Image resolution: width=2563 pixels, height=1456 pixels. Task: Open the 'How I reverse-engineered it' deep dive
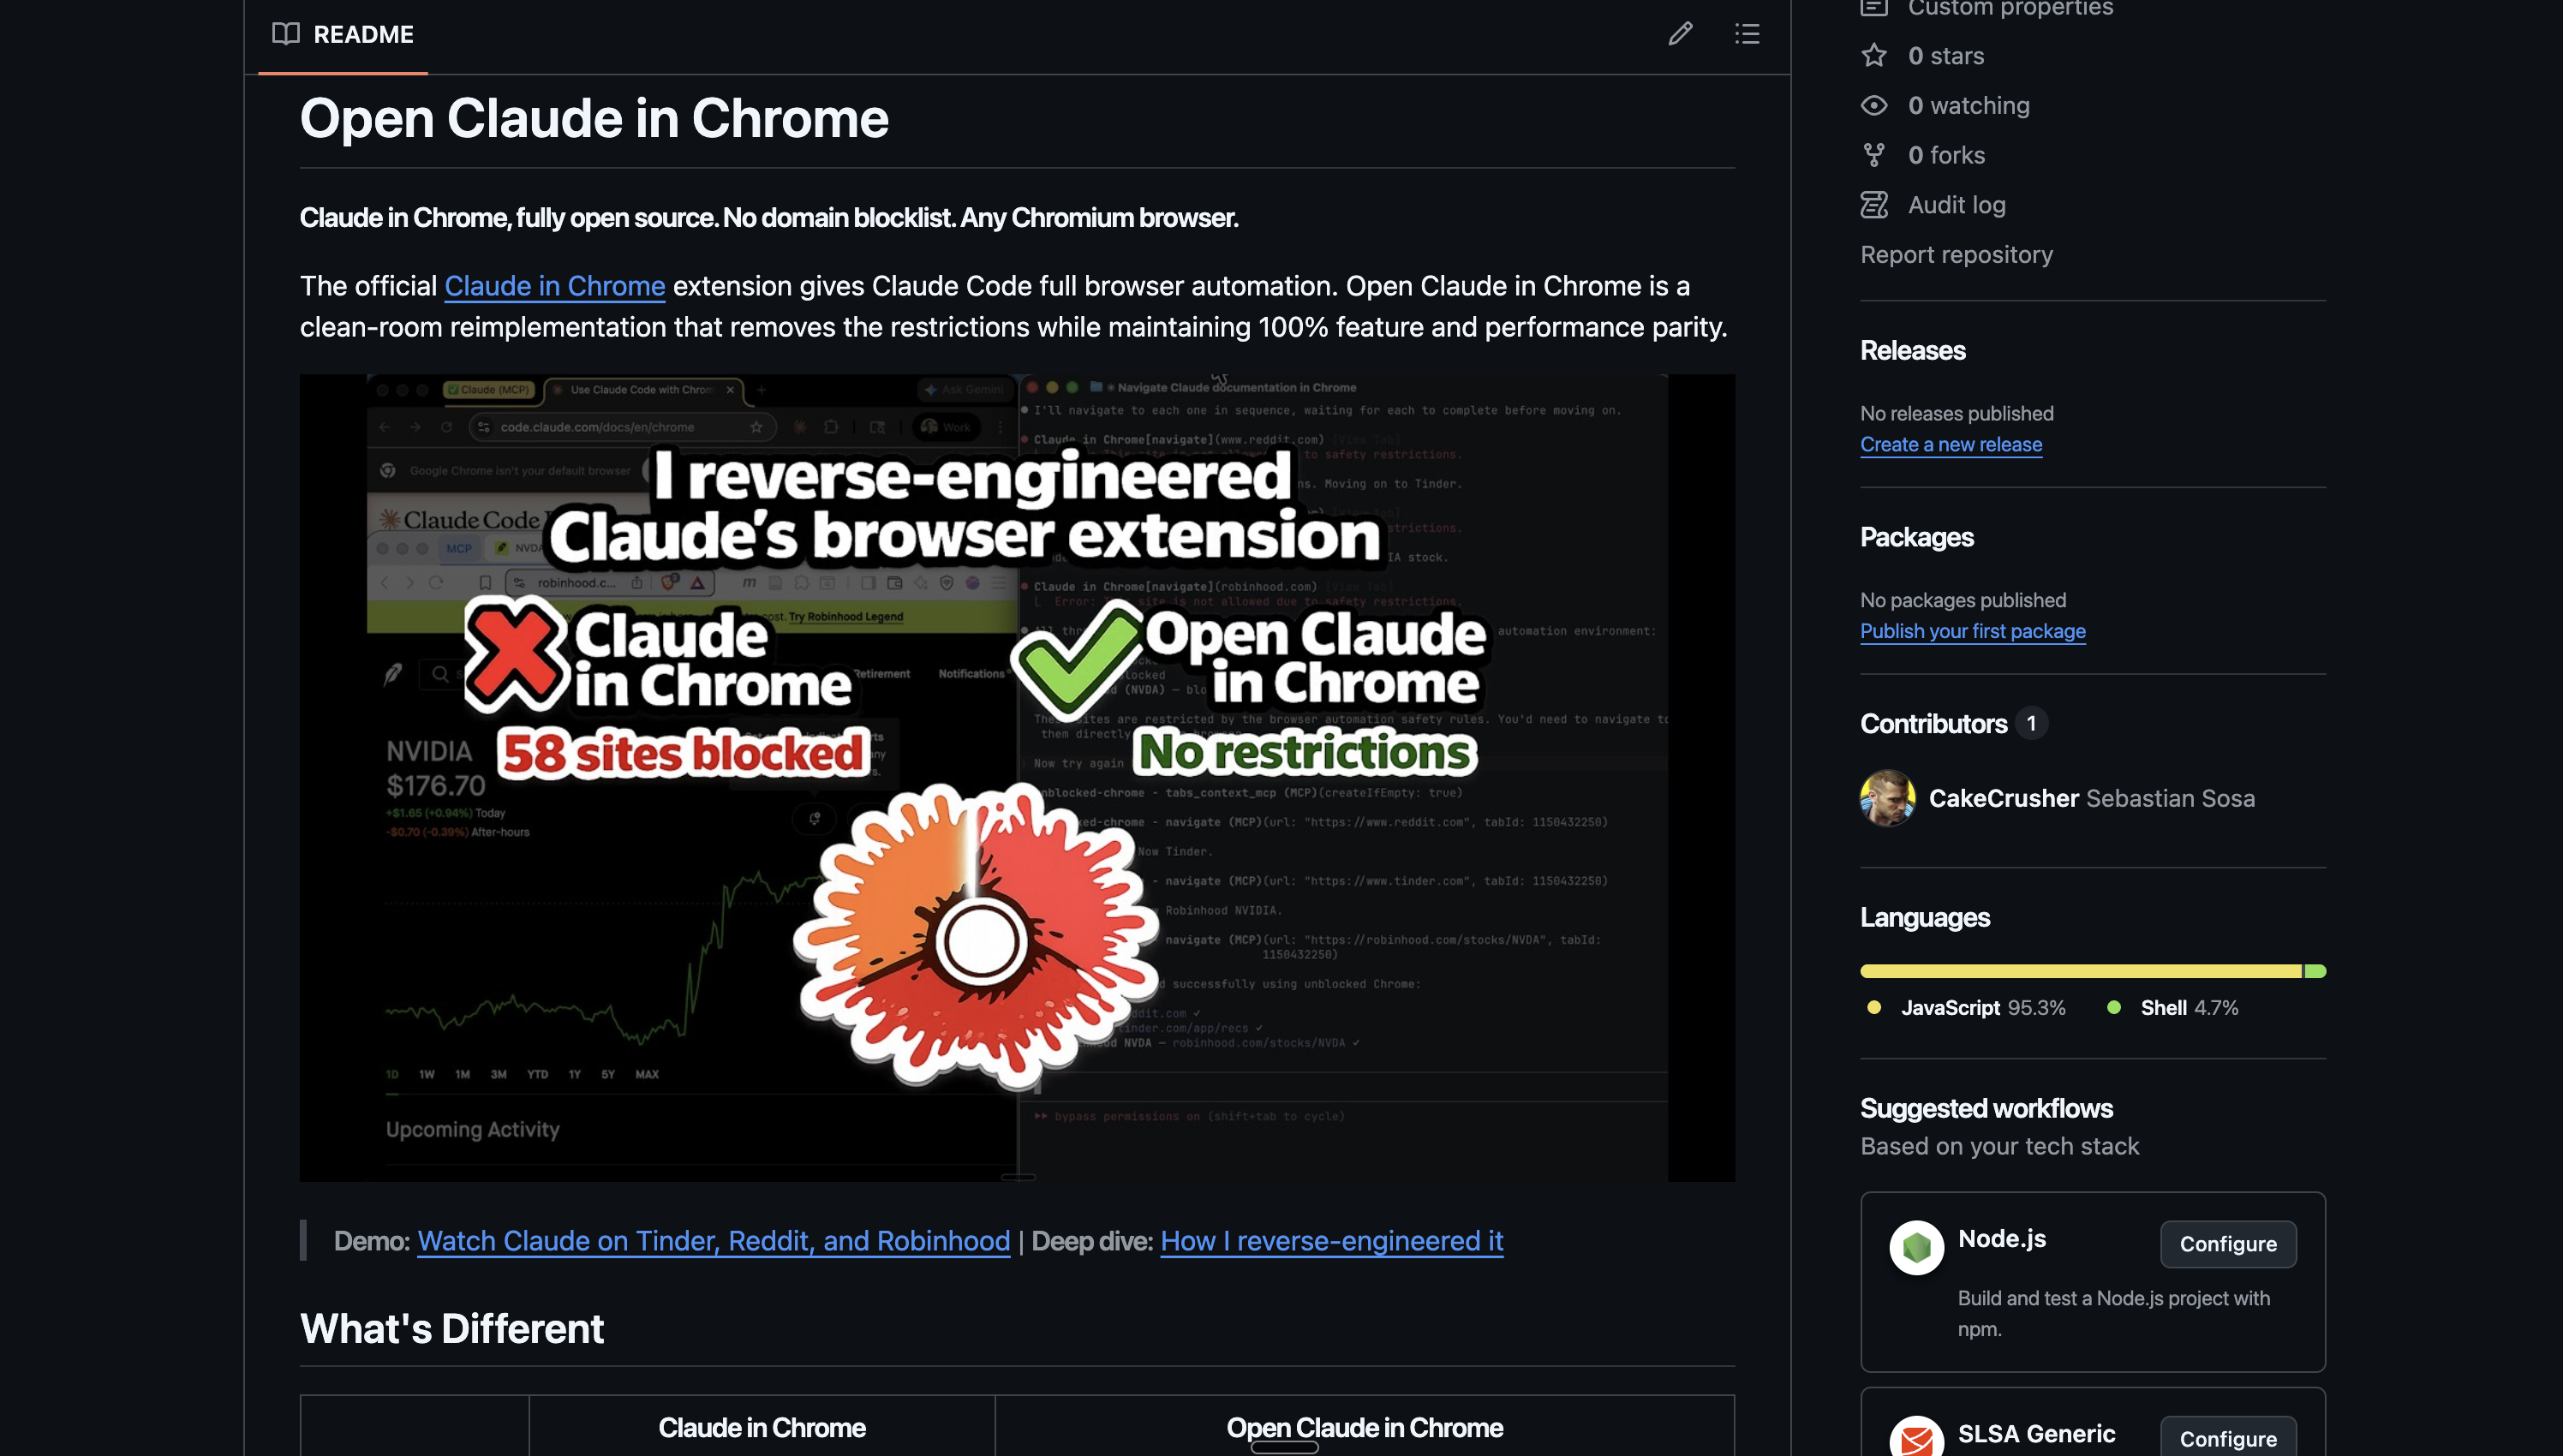pyautogui.click(x=1331, y=1241)
